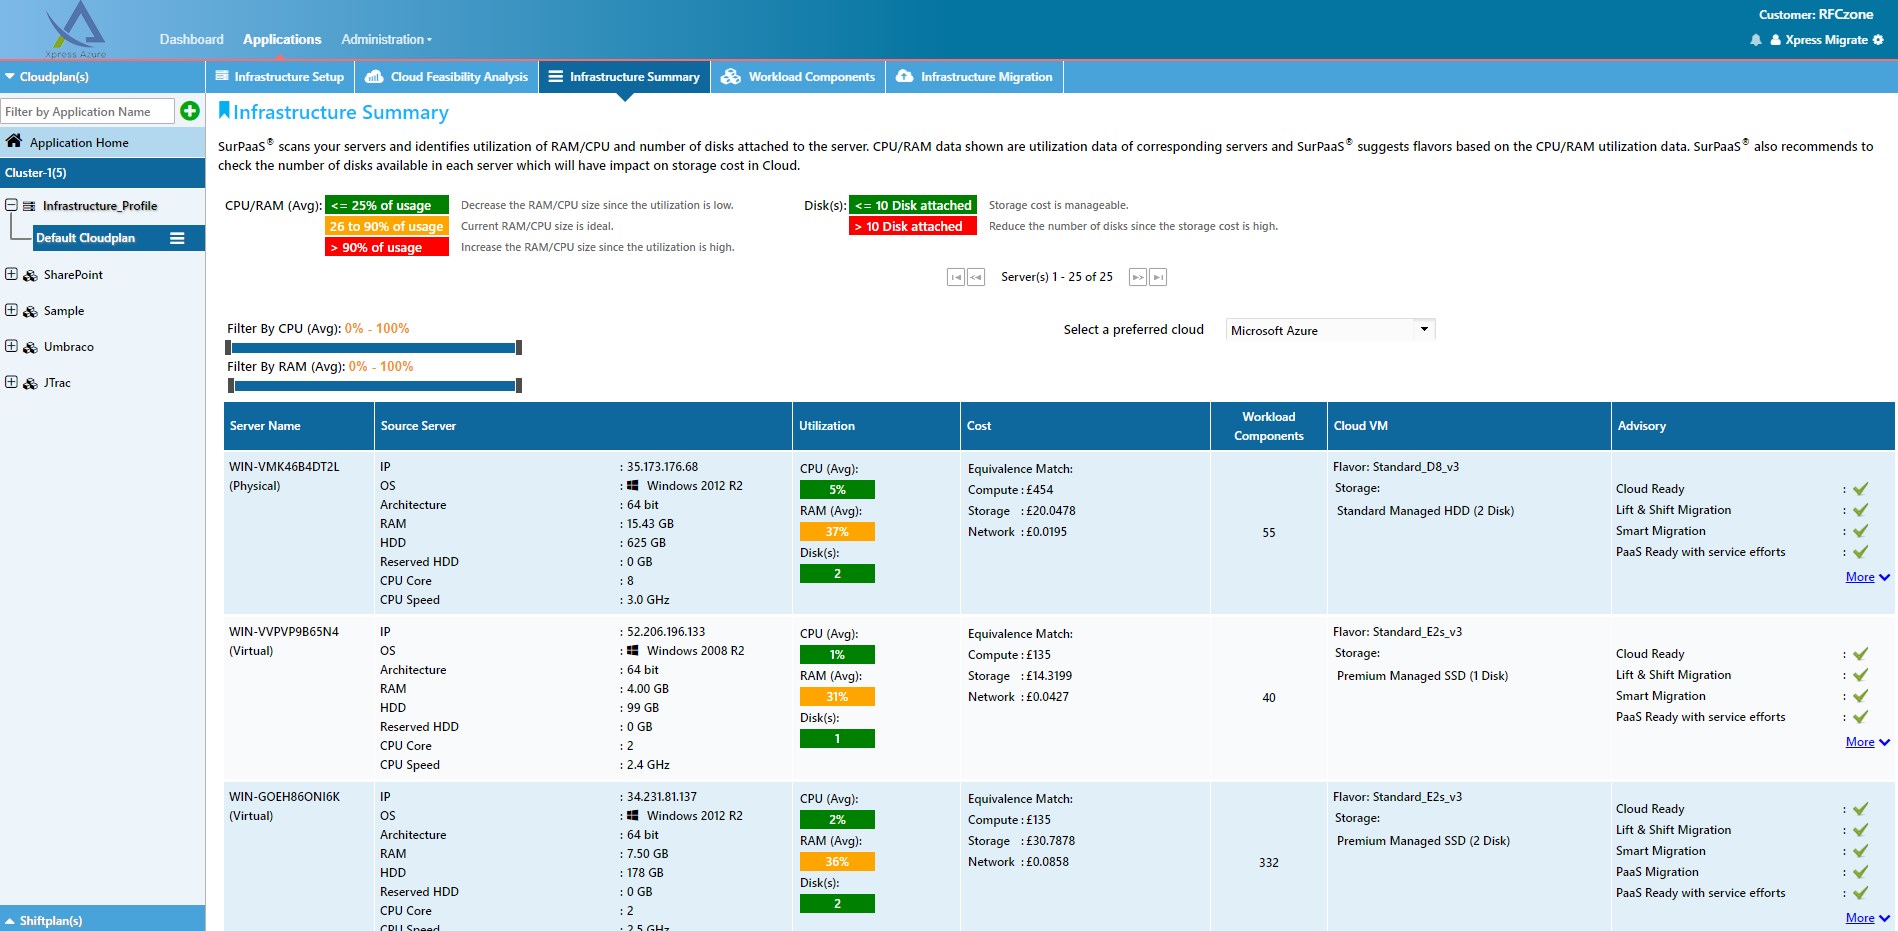The height and width of the screenshot is (931, 1898).
Task: Click Cloud Ready checkmark for WIN-VMK46B4DT2L
Action: coord(1860,489)
